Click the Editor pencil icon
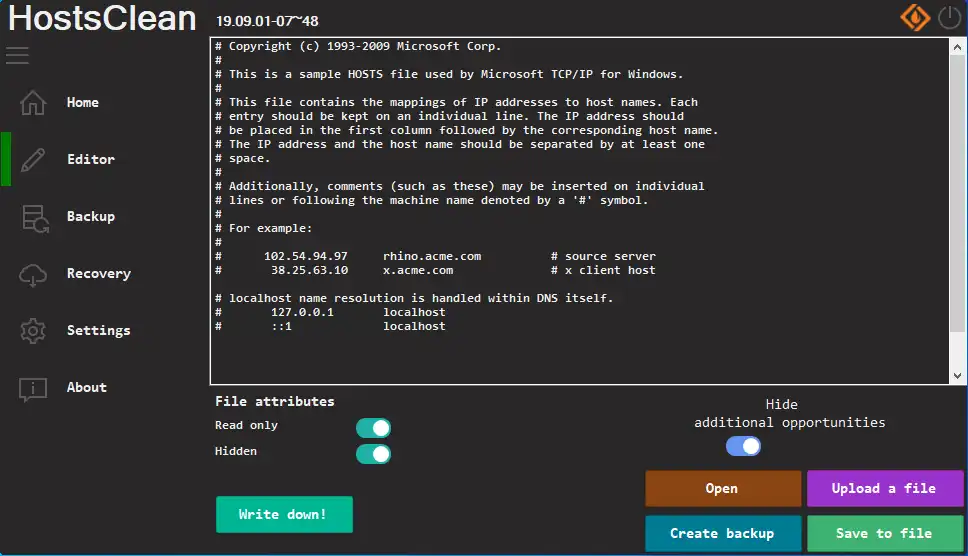This screenshot has width=968, height=556. 33,160
